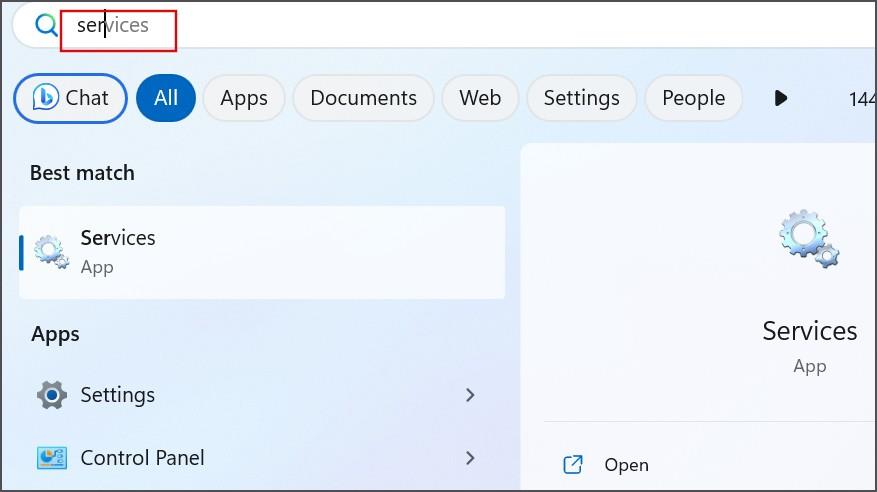Open Bing Chat filter
This screenshot has width=877, height=492.
[70, 98]
